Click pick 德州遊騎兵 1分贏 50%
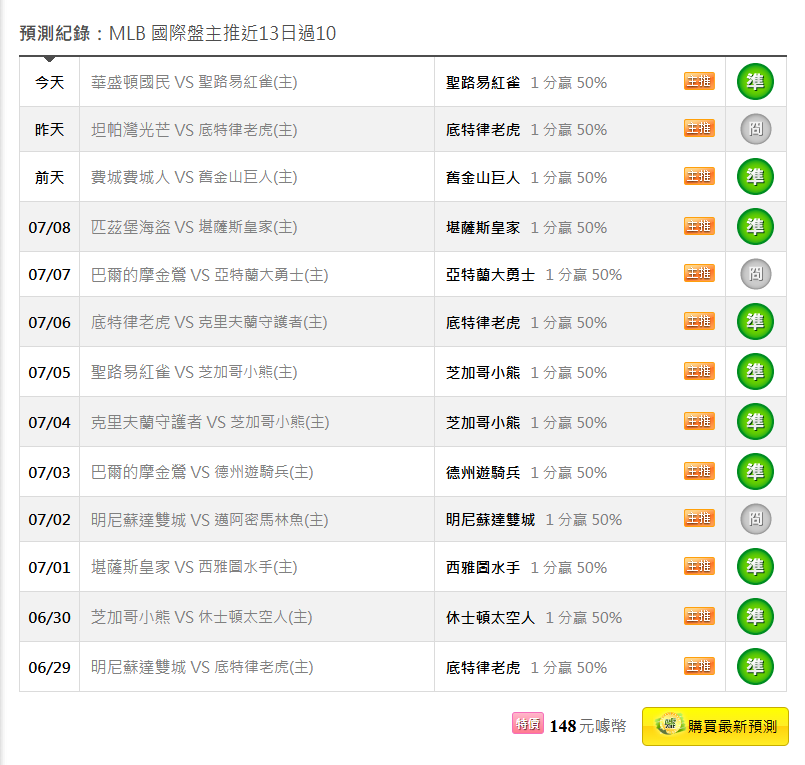805x765 pixels. point(526,472)
